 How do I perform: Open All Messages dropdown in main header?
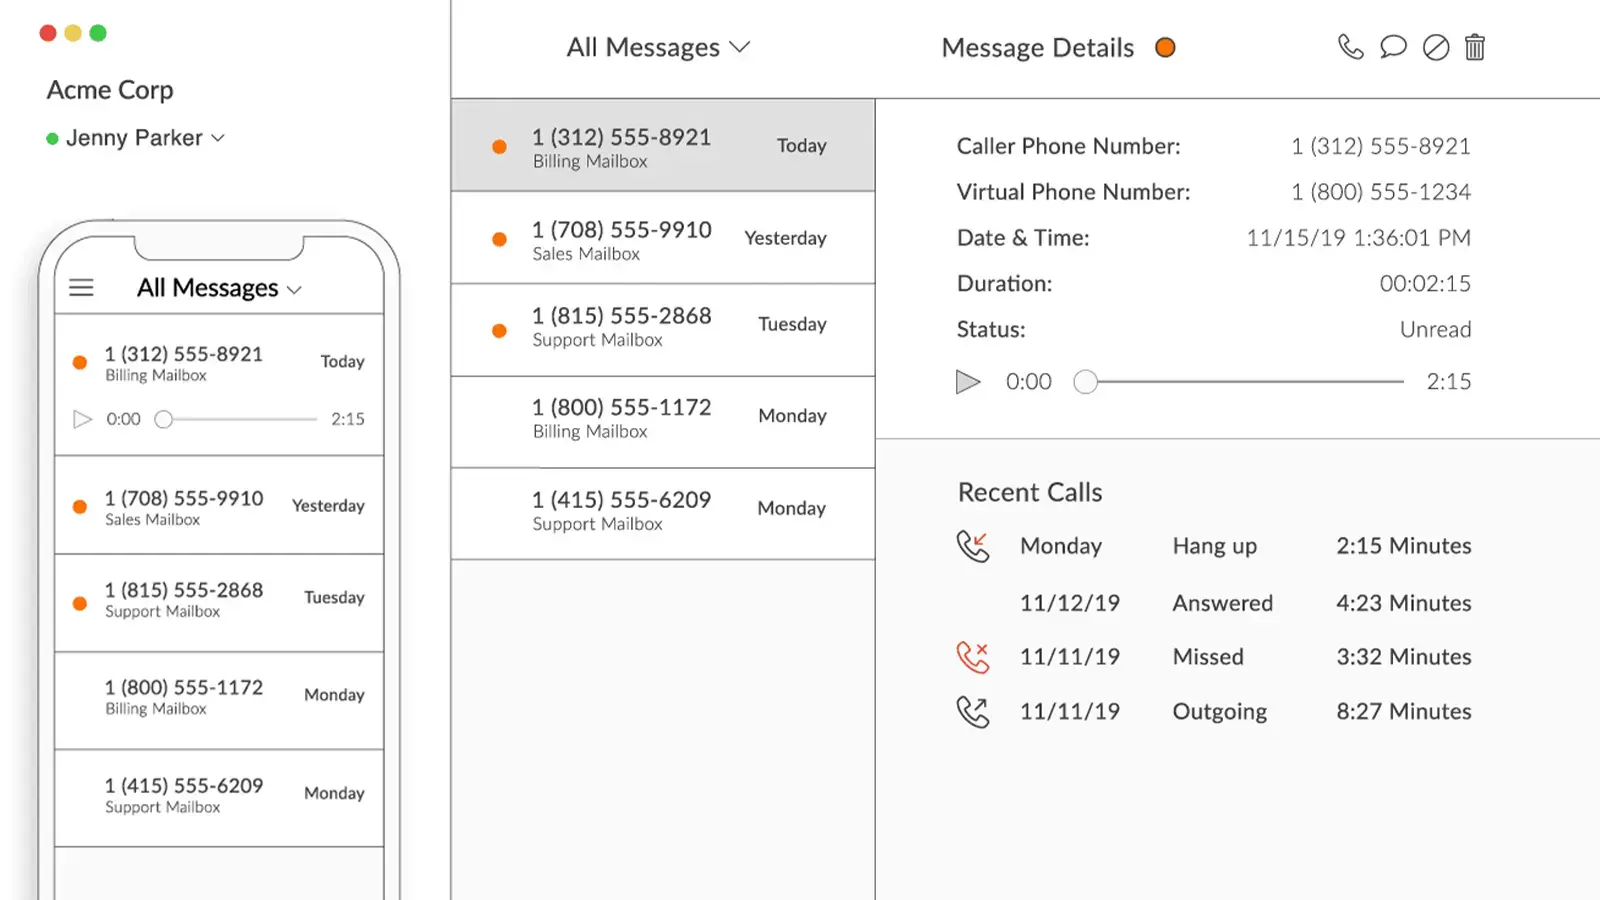coord(658,47)
